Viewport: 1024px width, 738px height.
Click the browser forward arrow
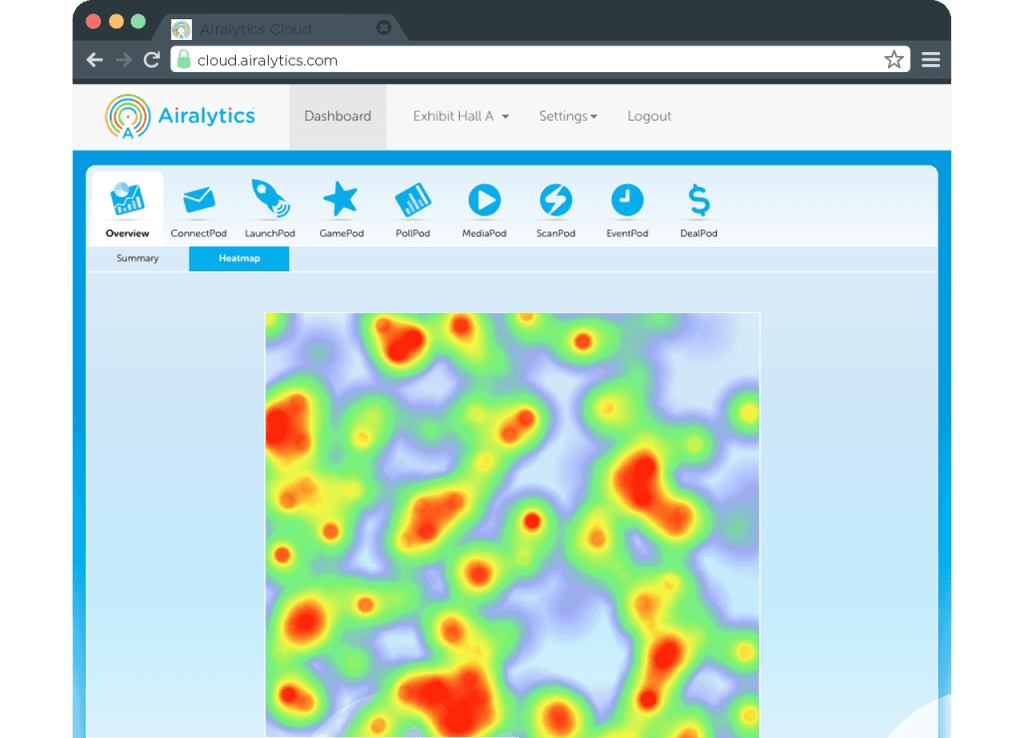tap(123, 60)
